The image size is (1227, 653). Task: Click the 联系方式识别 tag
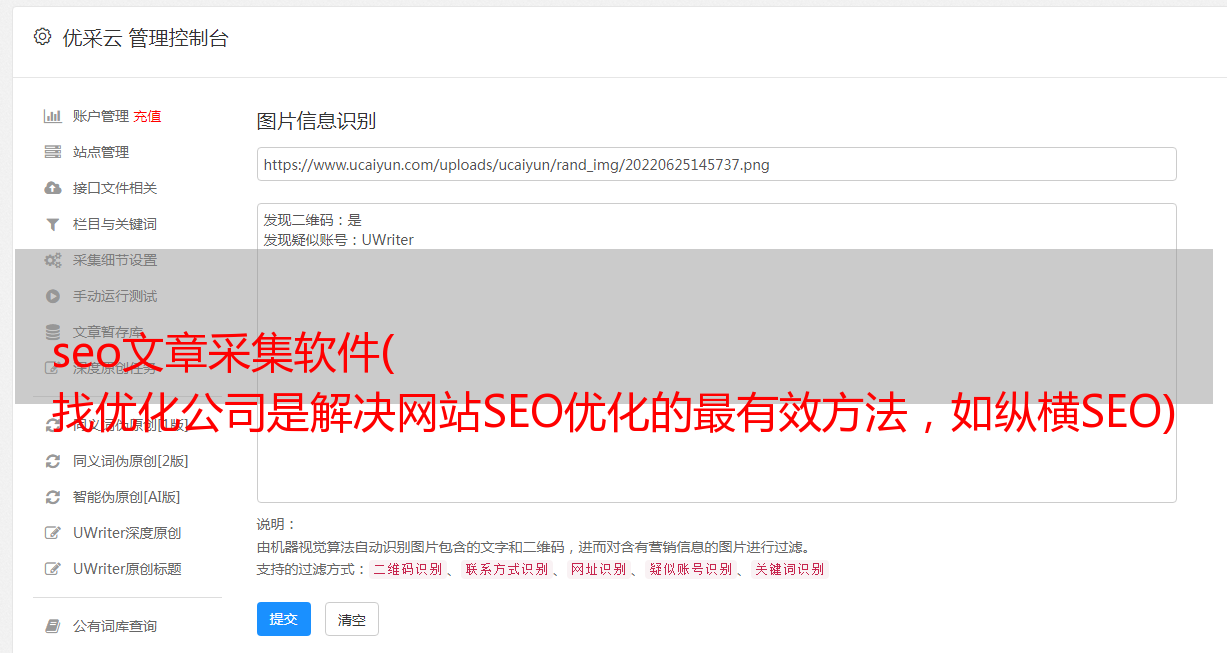(506, 569)
